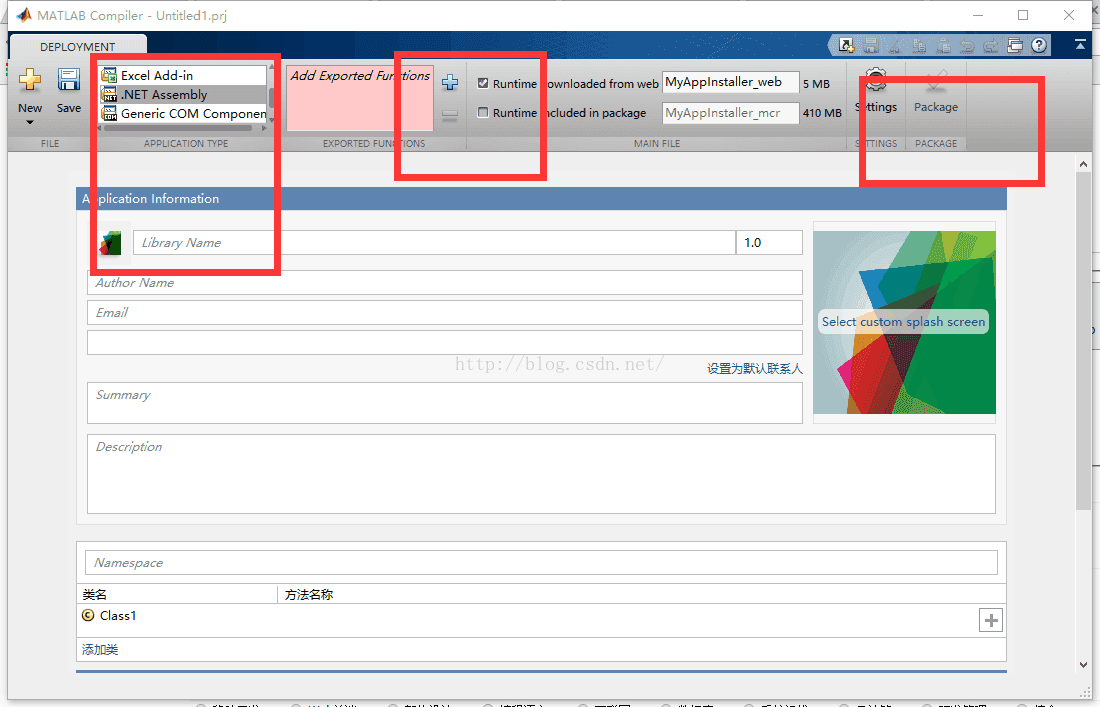Click the New project plus icon
The width and height of the screenshot is (1100, 707).
tap(29, 79)
